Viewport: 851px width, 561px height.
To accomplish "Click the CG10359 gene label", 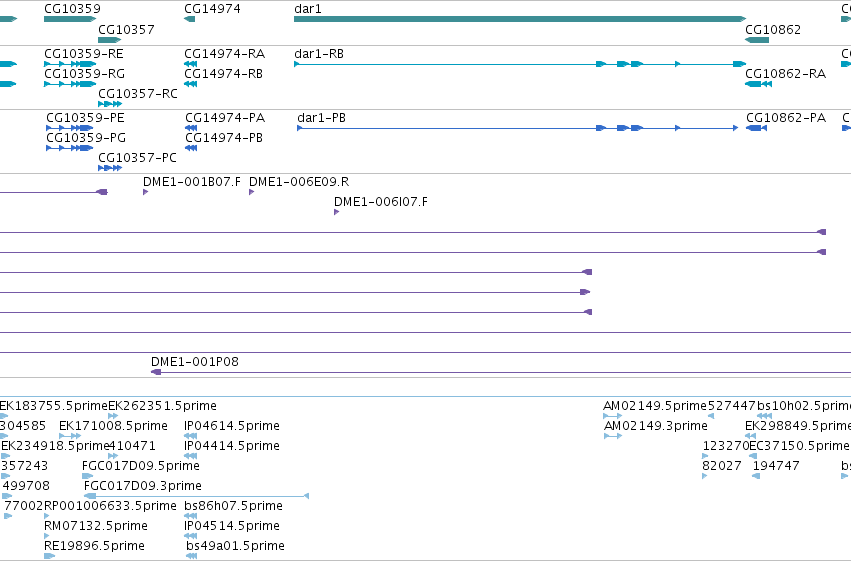I will tap(72, 9).
